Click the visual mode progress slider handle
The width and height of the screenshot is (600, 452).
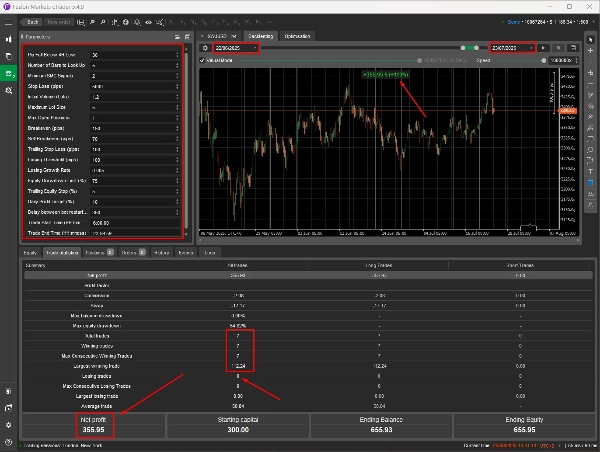tap(419, 60)
